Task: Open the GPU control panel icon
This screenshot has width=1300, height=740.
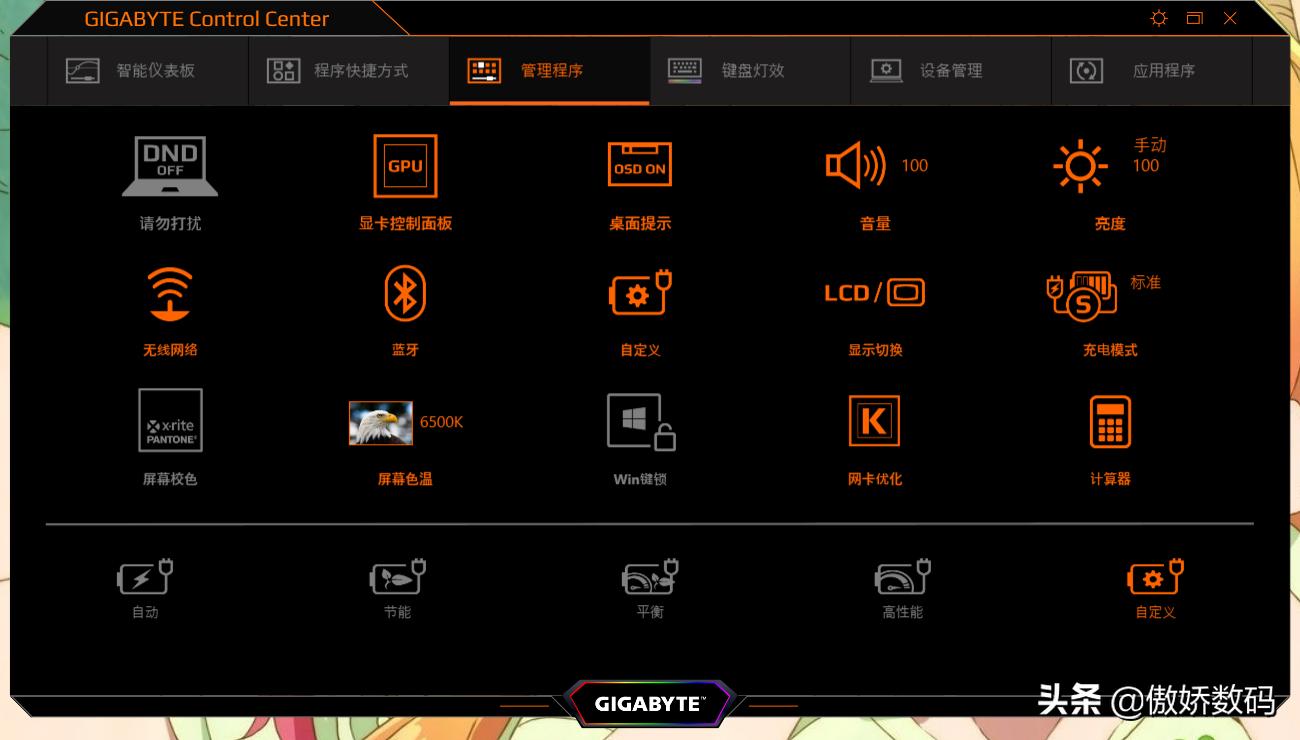Action: tap(405, 166)
